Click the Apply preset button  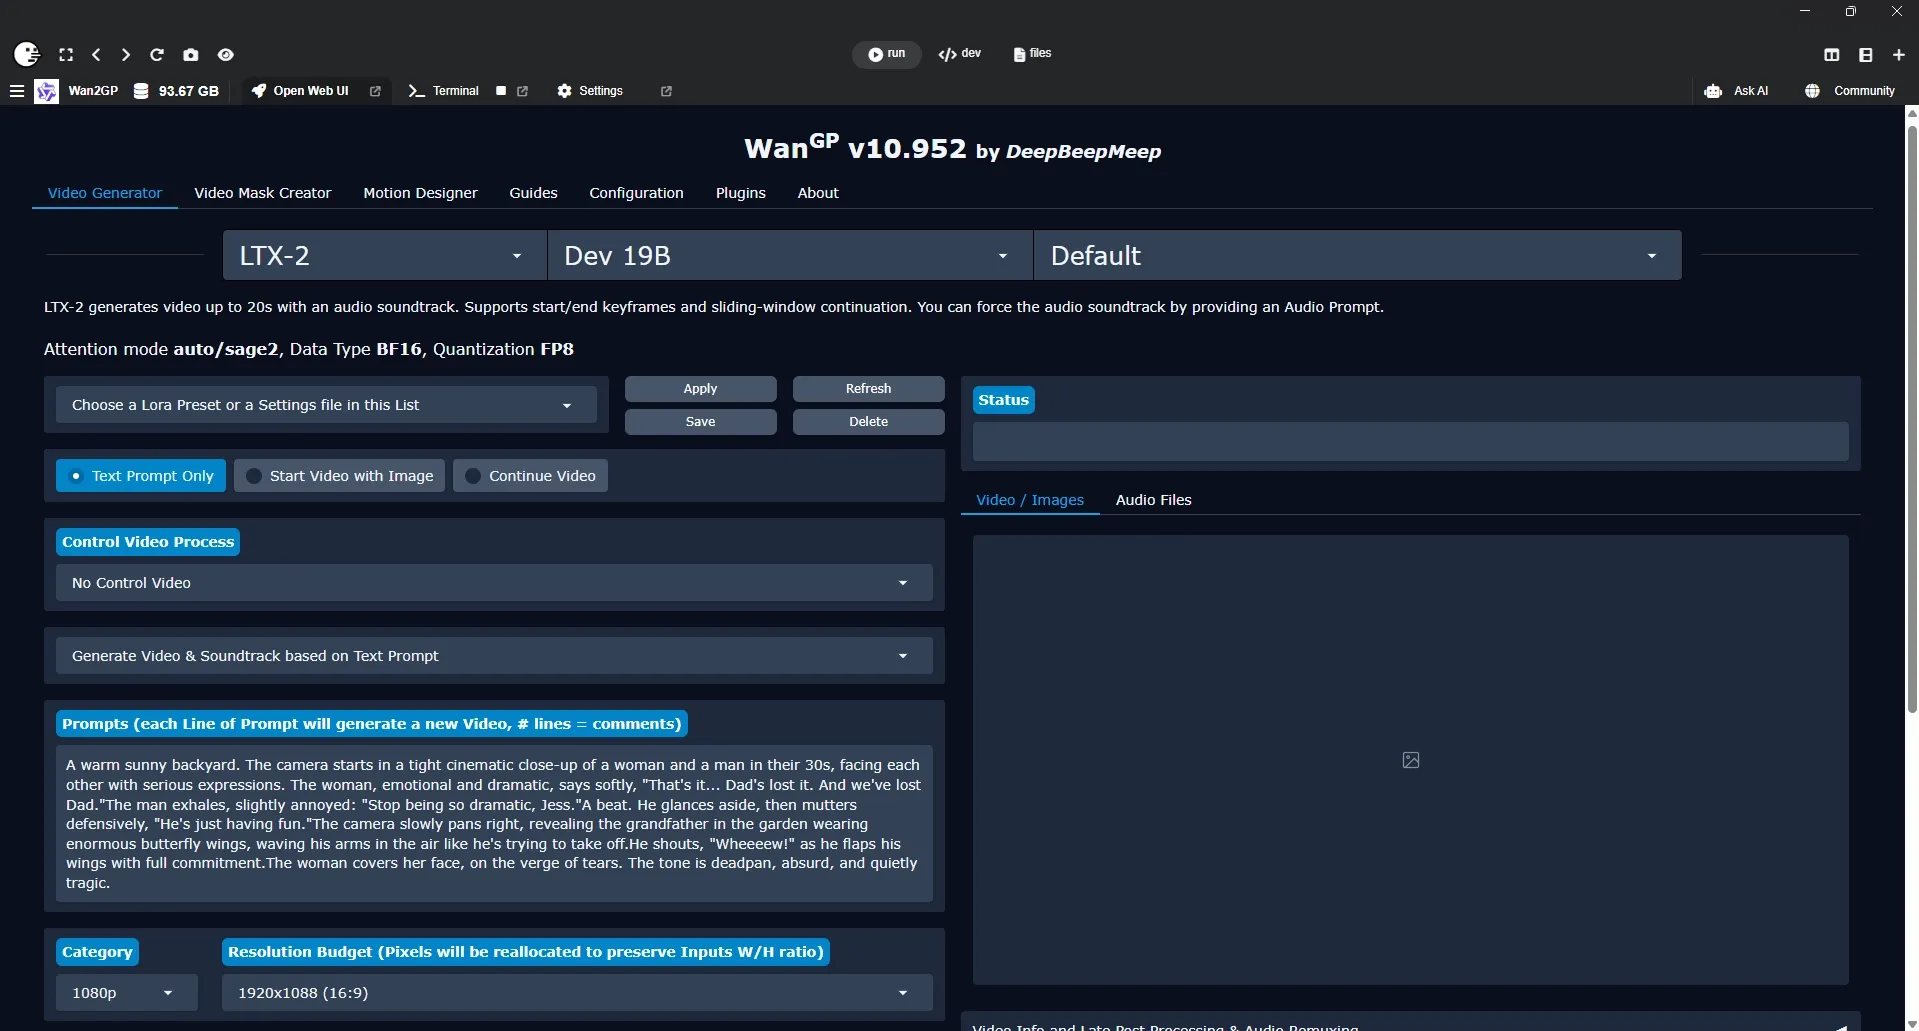(701, 389)
